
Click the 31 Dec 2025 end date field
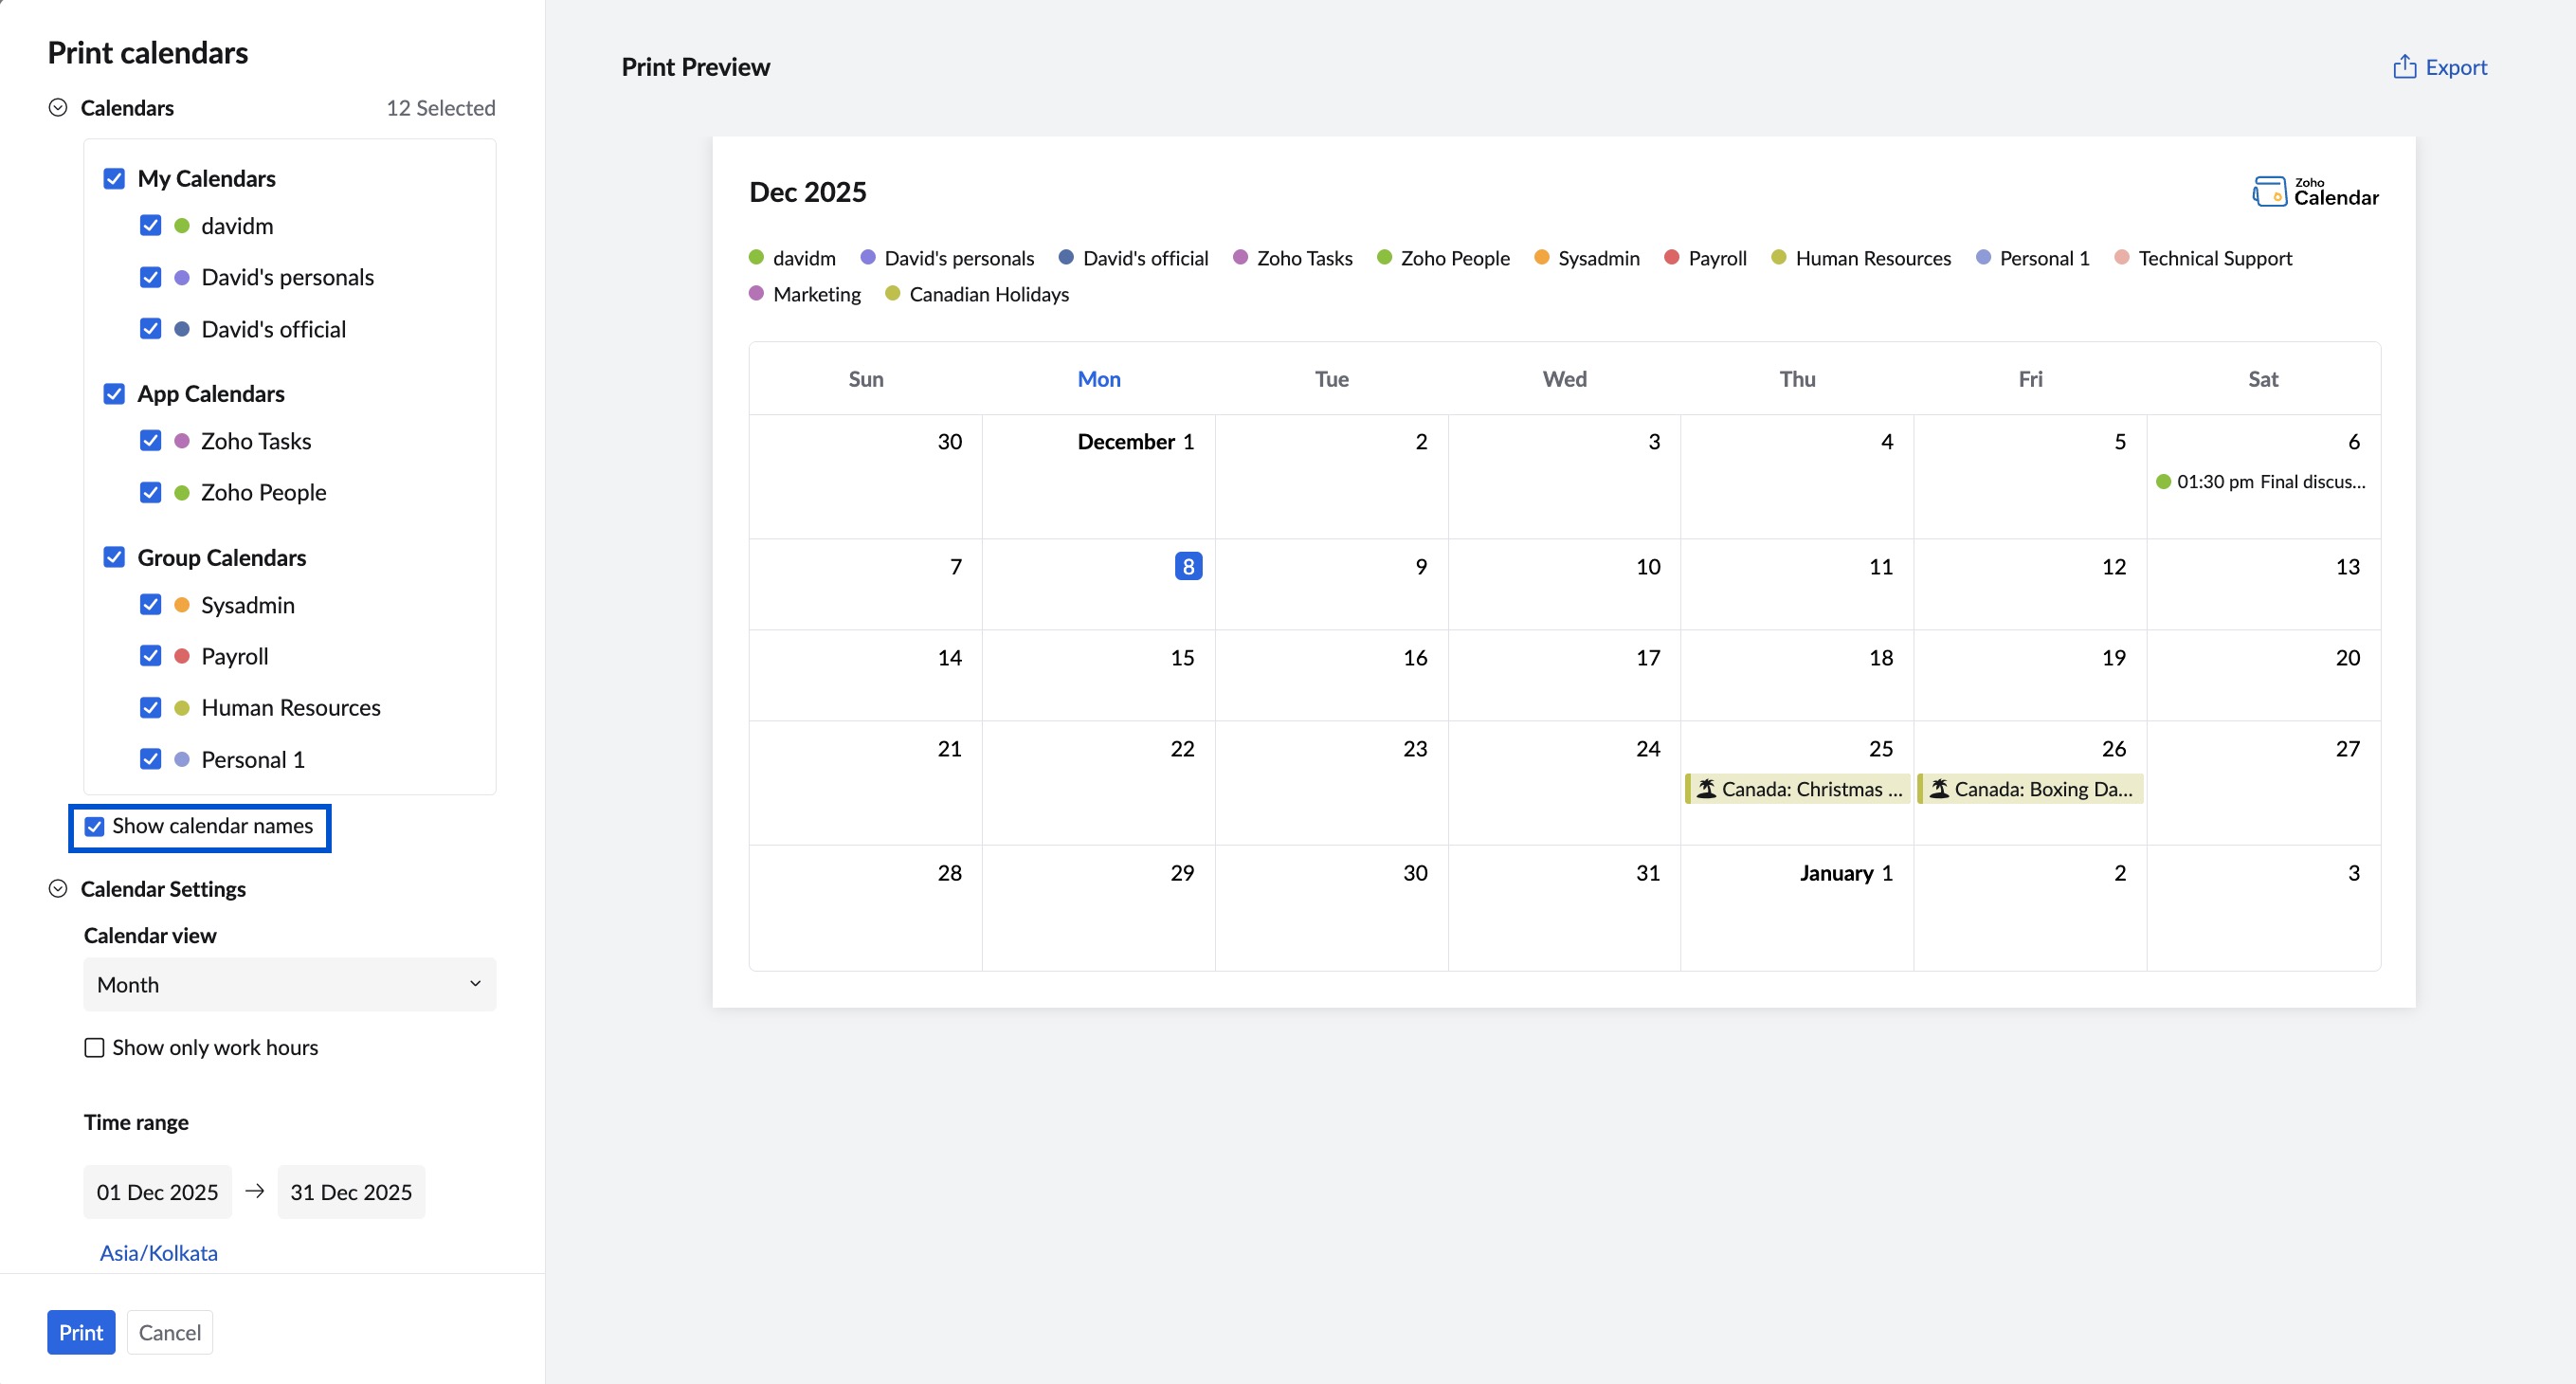pyautogui.click(x=351, y=1191)
